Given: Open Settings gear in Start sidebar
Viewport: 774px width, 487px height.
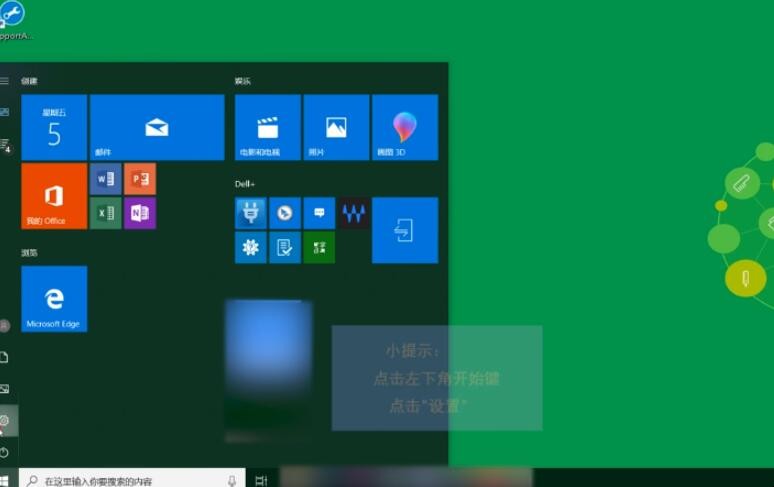Looking at the screenshot, I should coord(5,421).
